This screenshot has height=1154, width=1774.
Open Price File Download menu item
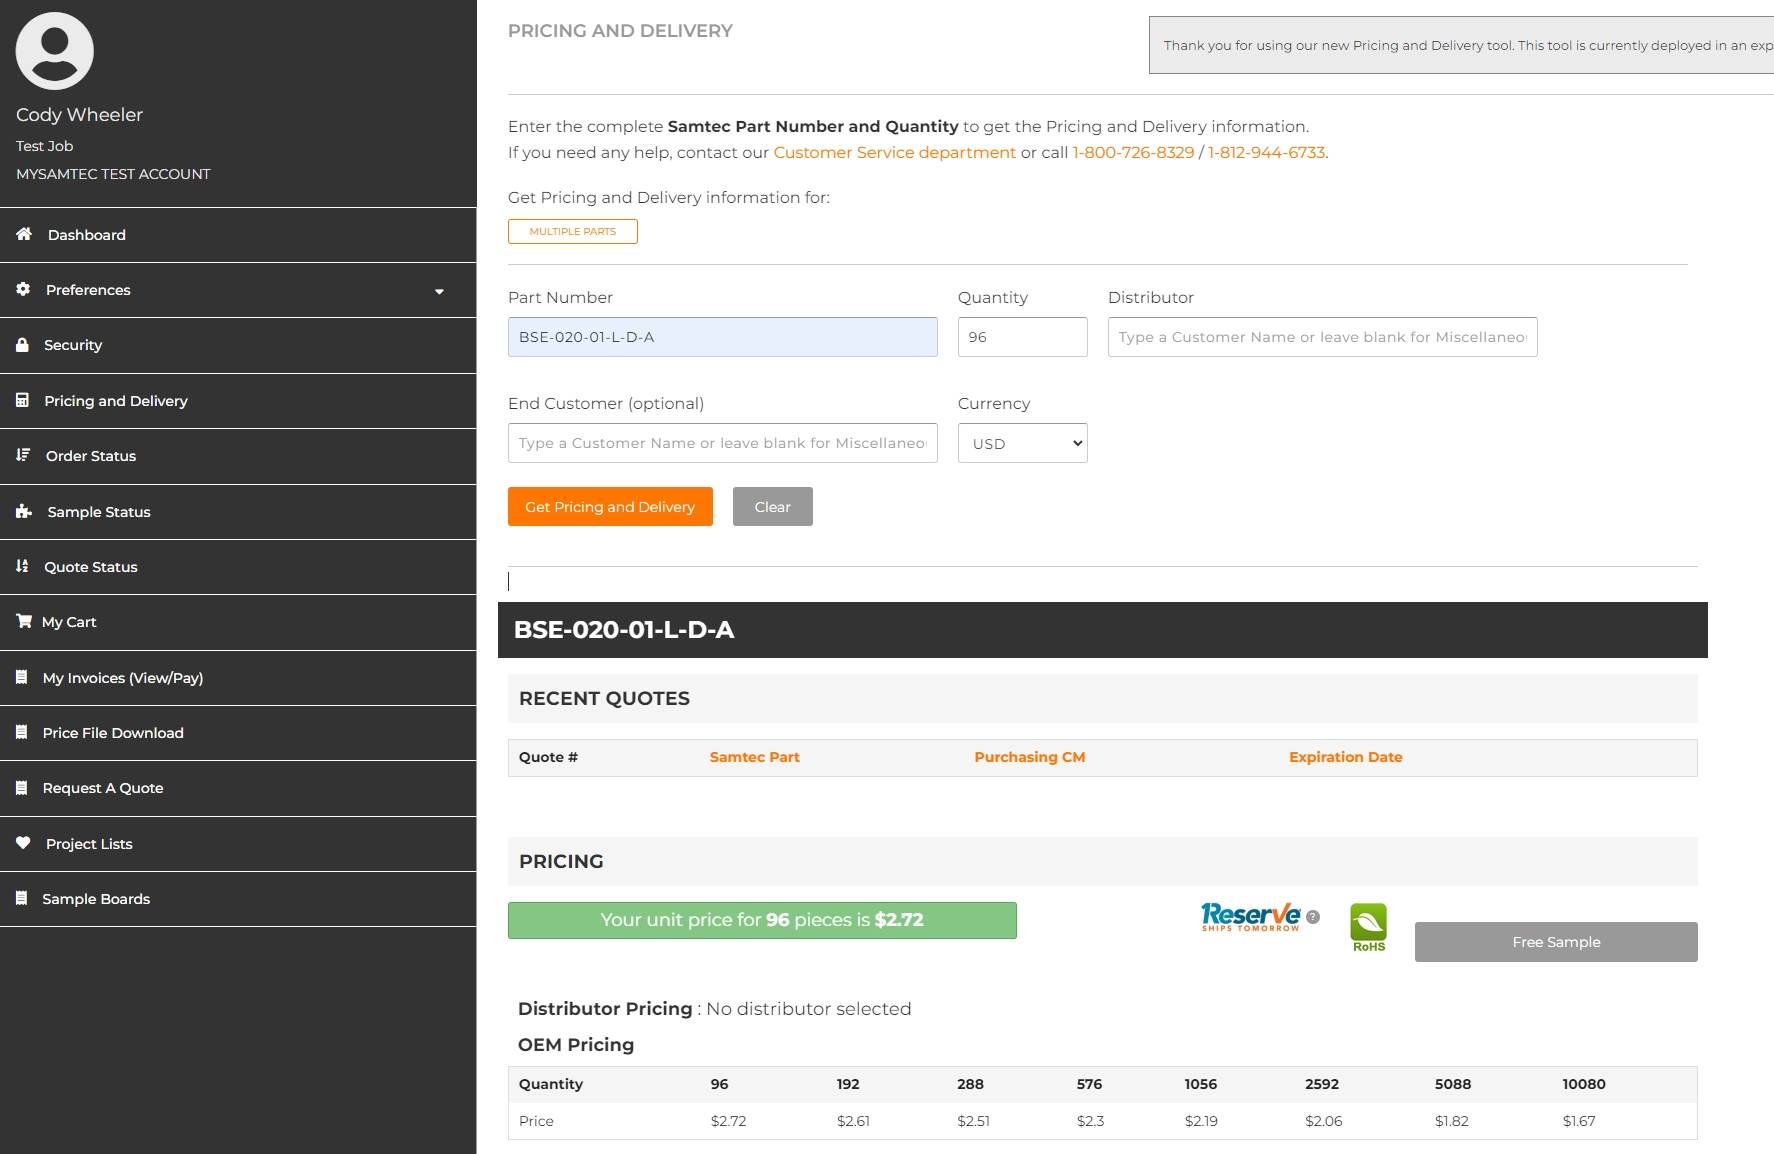[238, 733]
